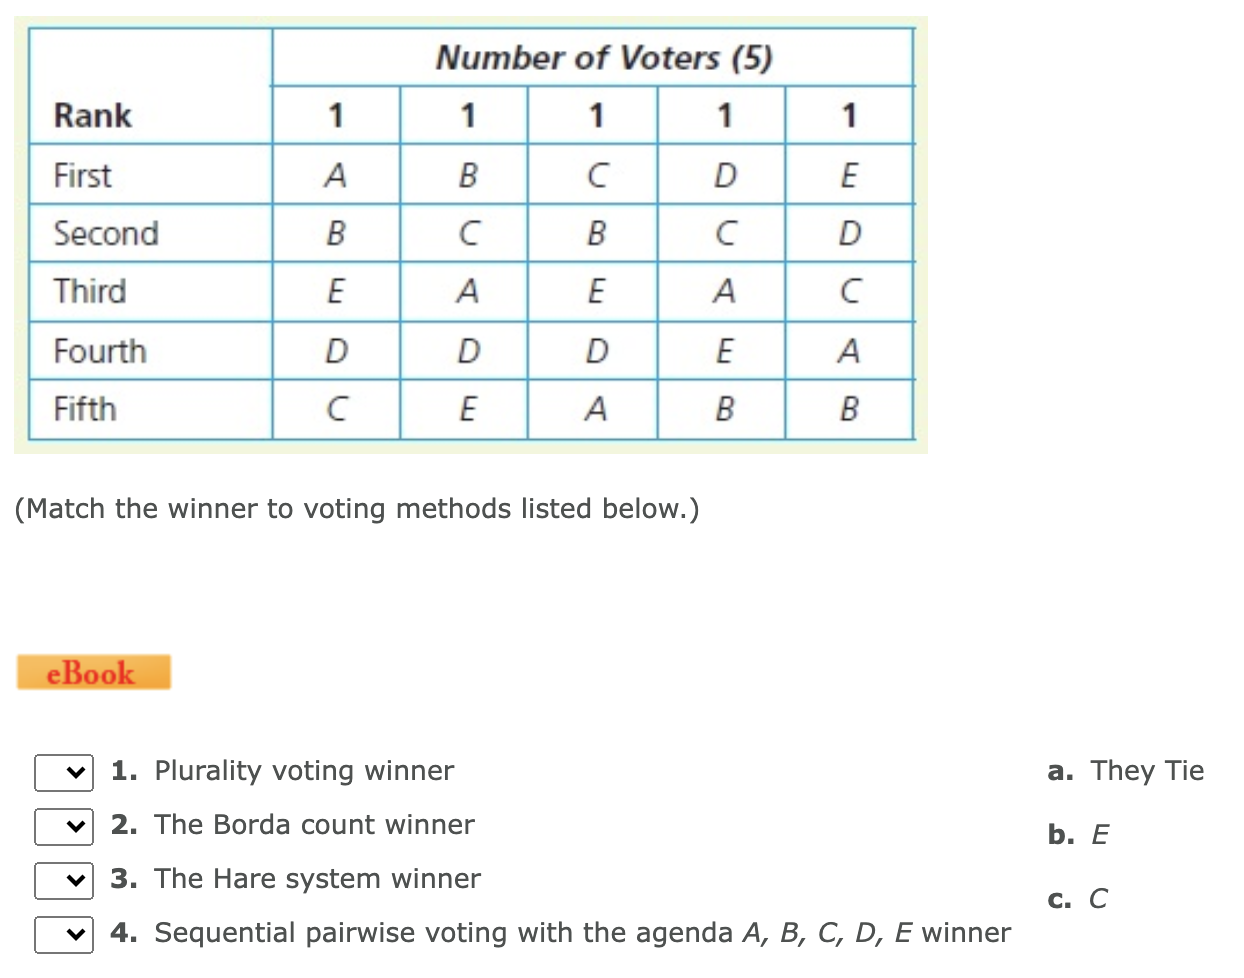Click candidate E in the last voter column
1244x978 pixels.
pyautogui.click(x=849, y=174)
